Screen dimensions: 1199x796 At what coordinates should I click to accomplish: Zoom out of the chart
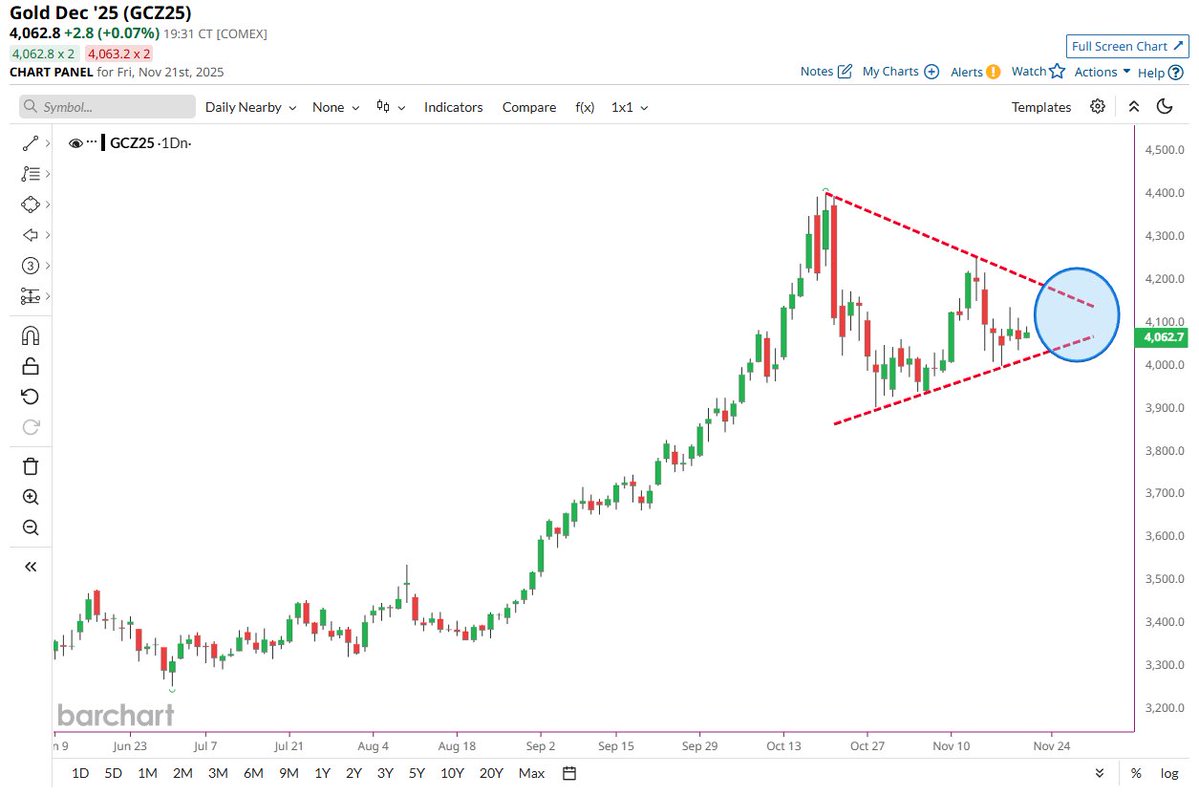[x=31, y=528]
